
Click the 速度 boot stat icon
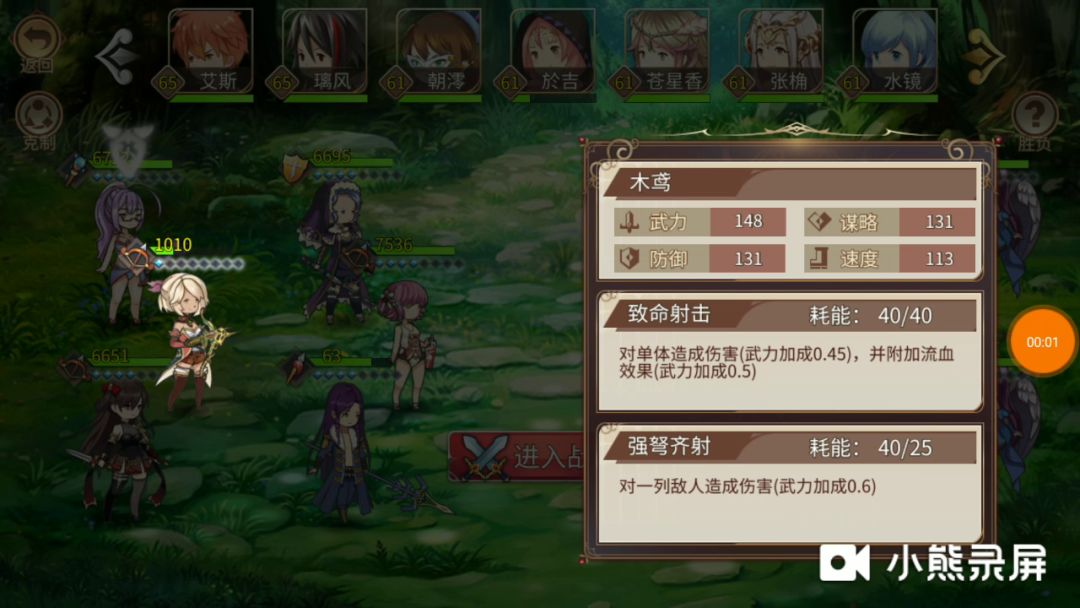coord(818,258)
